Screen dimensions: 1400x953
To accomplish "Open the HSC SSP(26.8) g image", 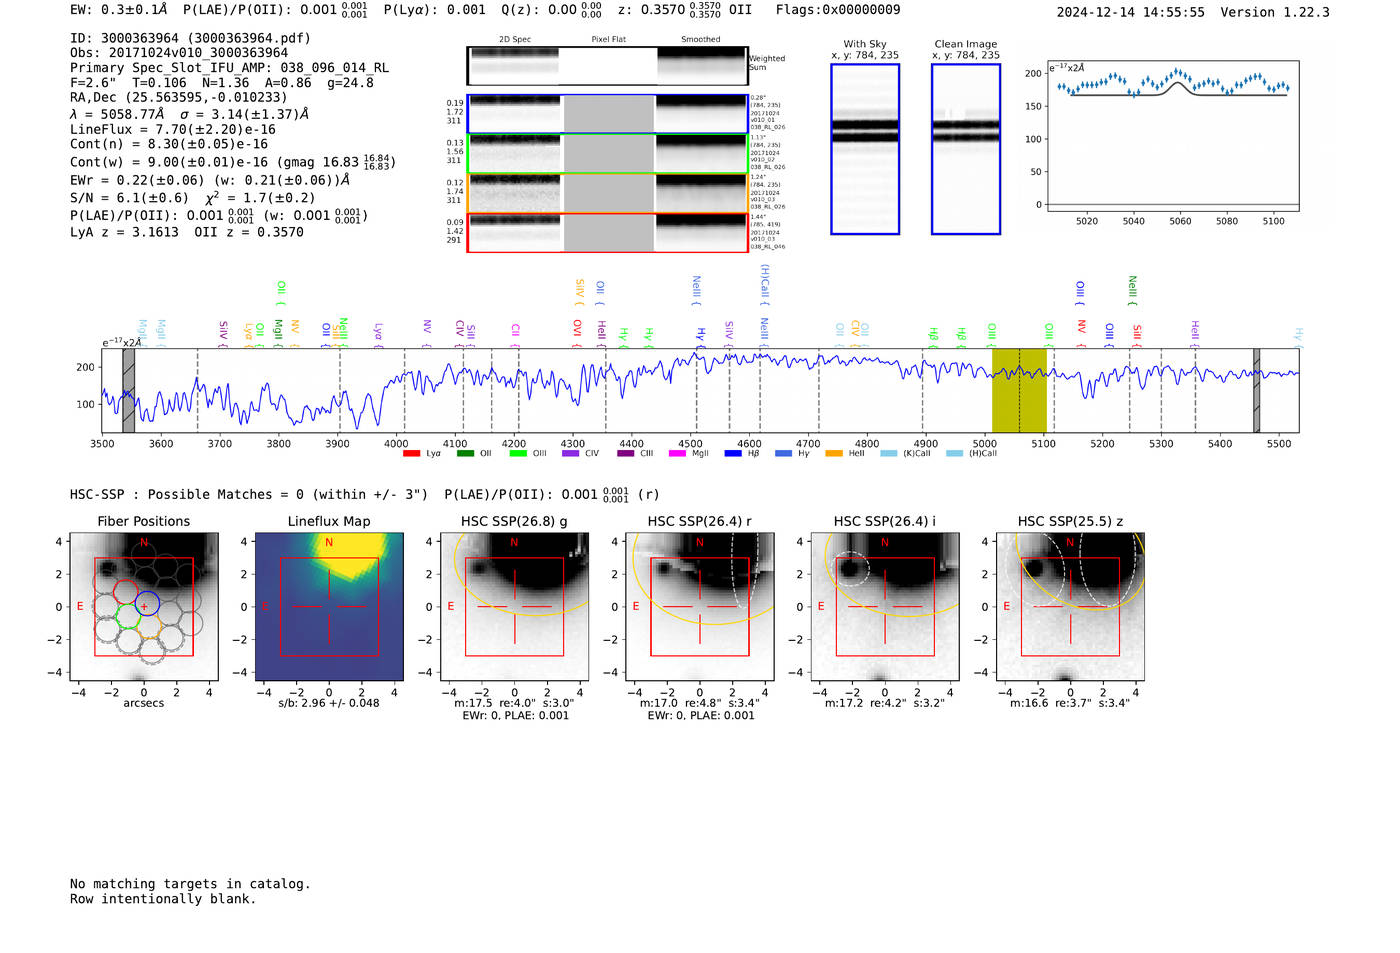I will coord(515,607).
